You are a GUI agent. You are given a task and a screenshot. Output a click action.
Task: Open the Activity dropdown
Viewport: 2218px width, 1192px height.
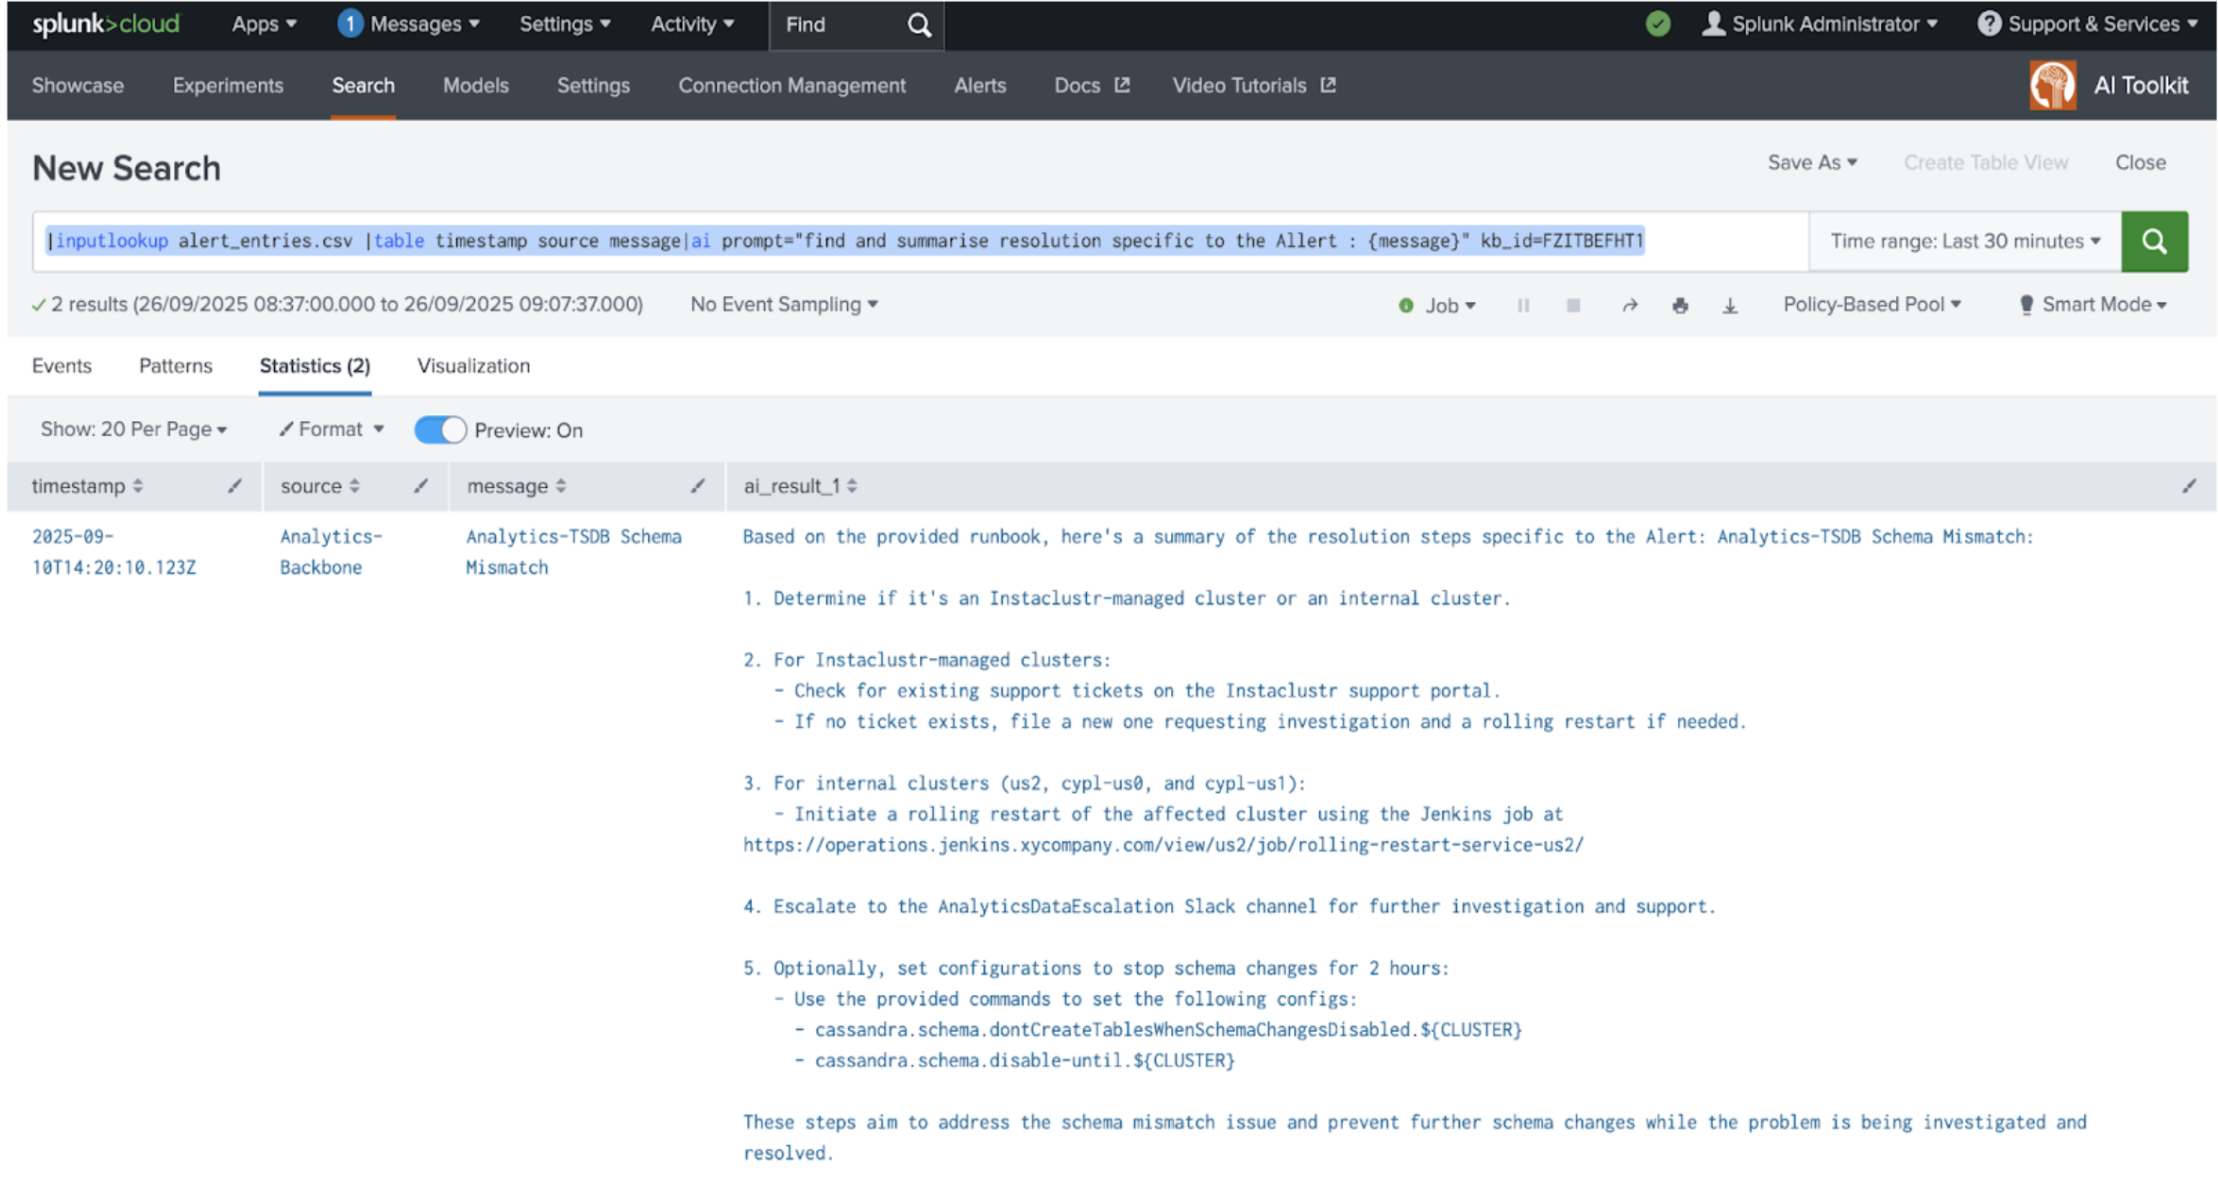pos(692,24)
